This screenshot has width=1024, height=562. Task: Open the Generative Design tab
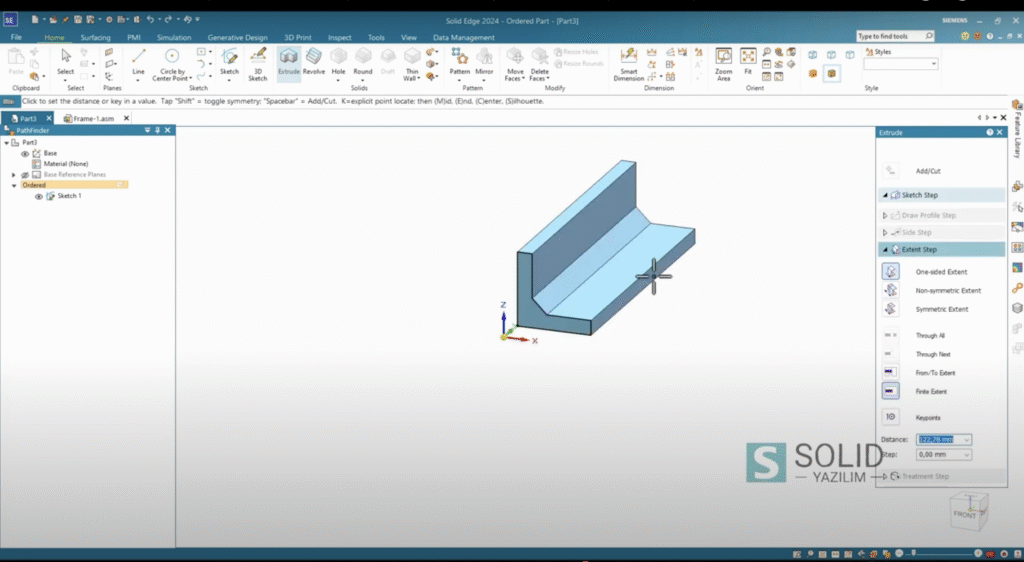coord(238,37)
